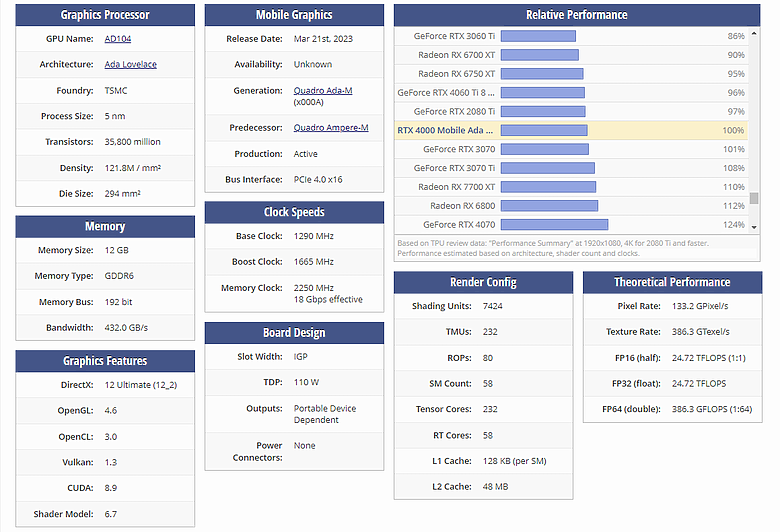This screenshot has width=780, height=532.
Task: Select the GeForce RTX 4060 Ti 8 row
Action: [571, 93]
